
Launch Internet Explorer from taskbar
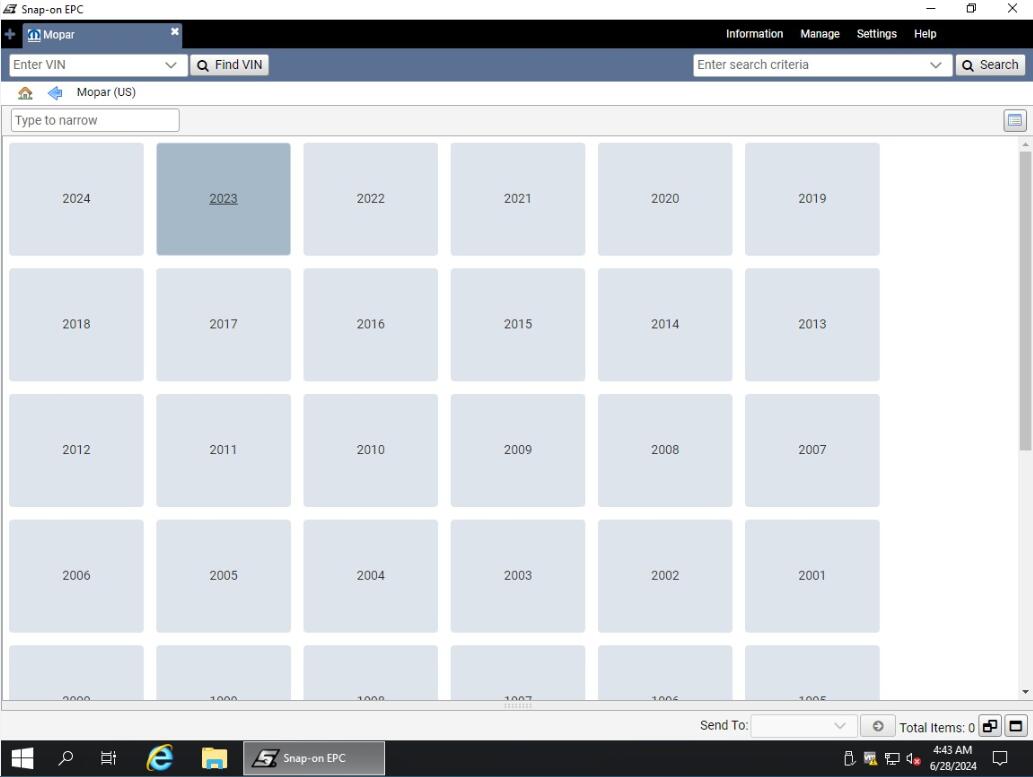click(x=160, y=759)
